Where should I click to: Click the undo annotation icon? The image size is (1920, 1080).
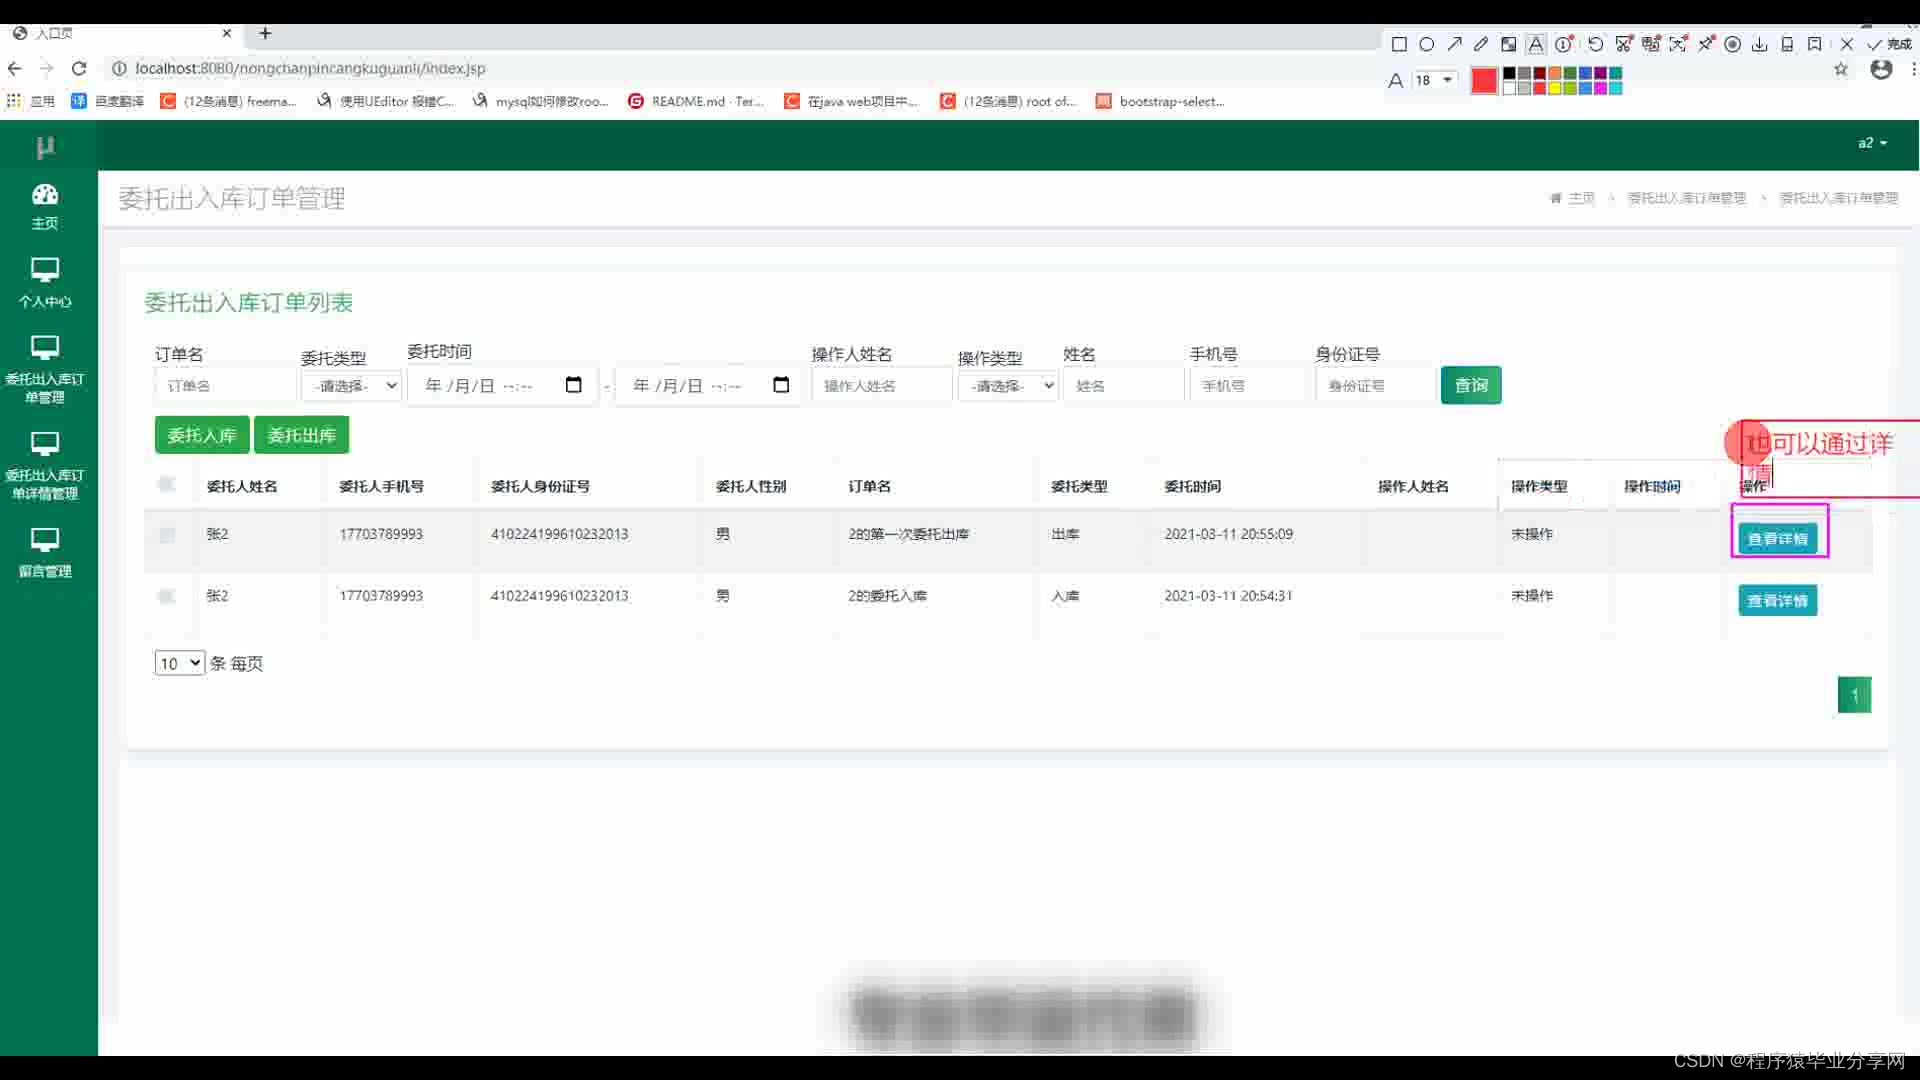(x=1596, y=44)
